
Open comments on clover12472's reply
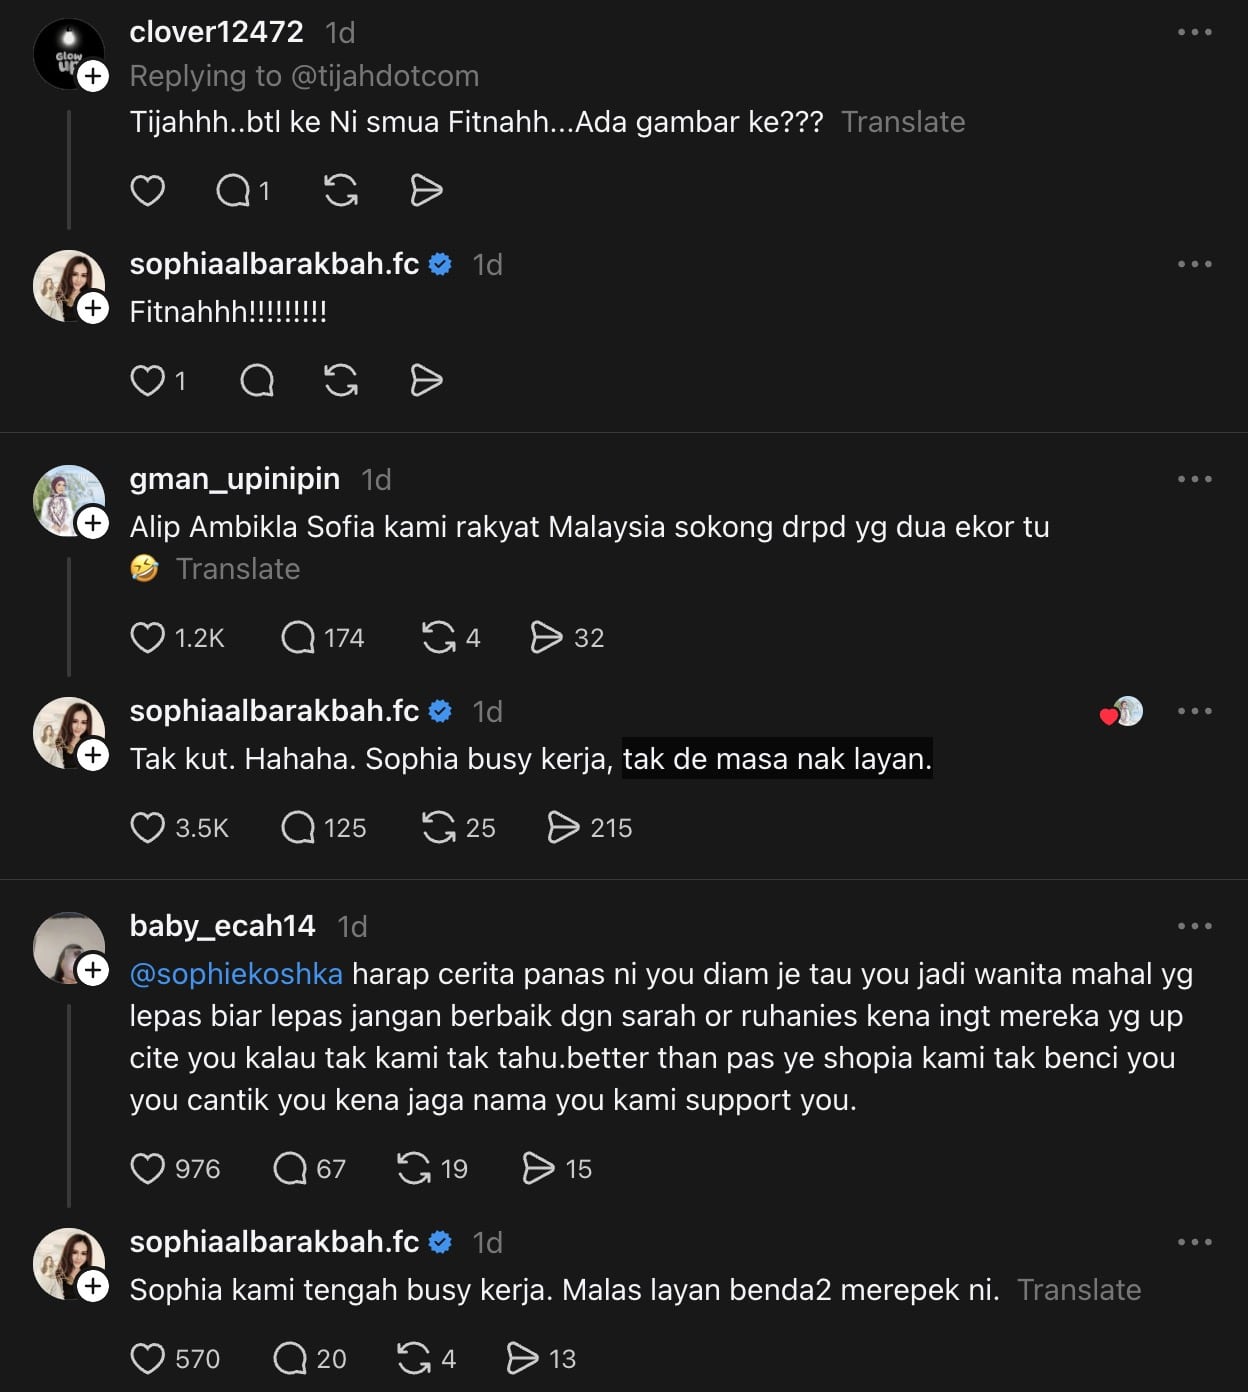click(x=233, y=190)
